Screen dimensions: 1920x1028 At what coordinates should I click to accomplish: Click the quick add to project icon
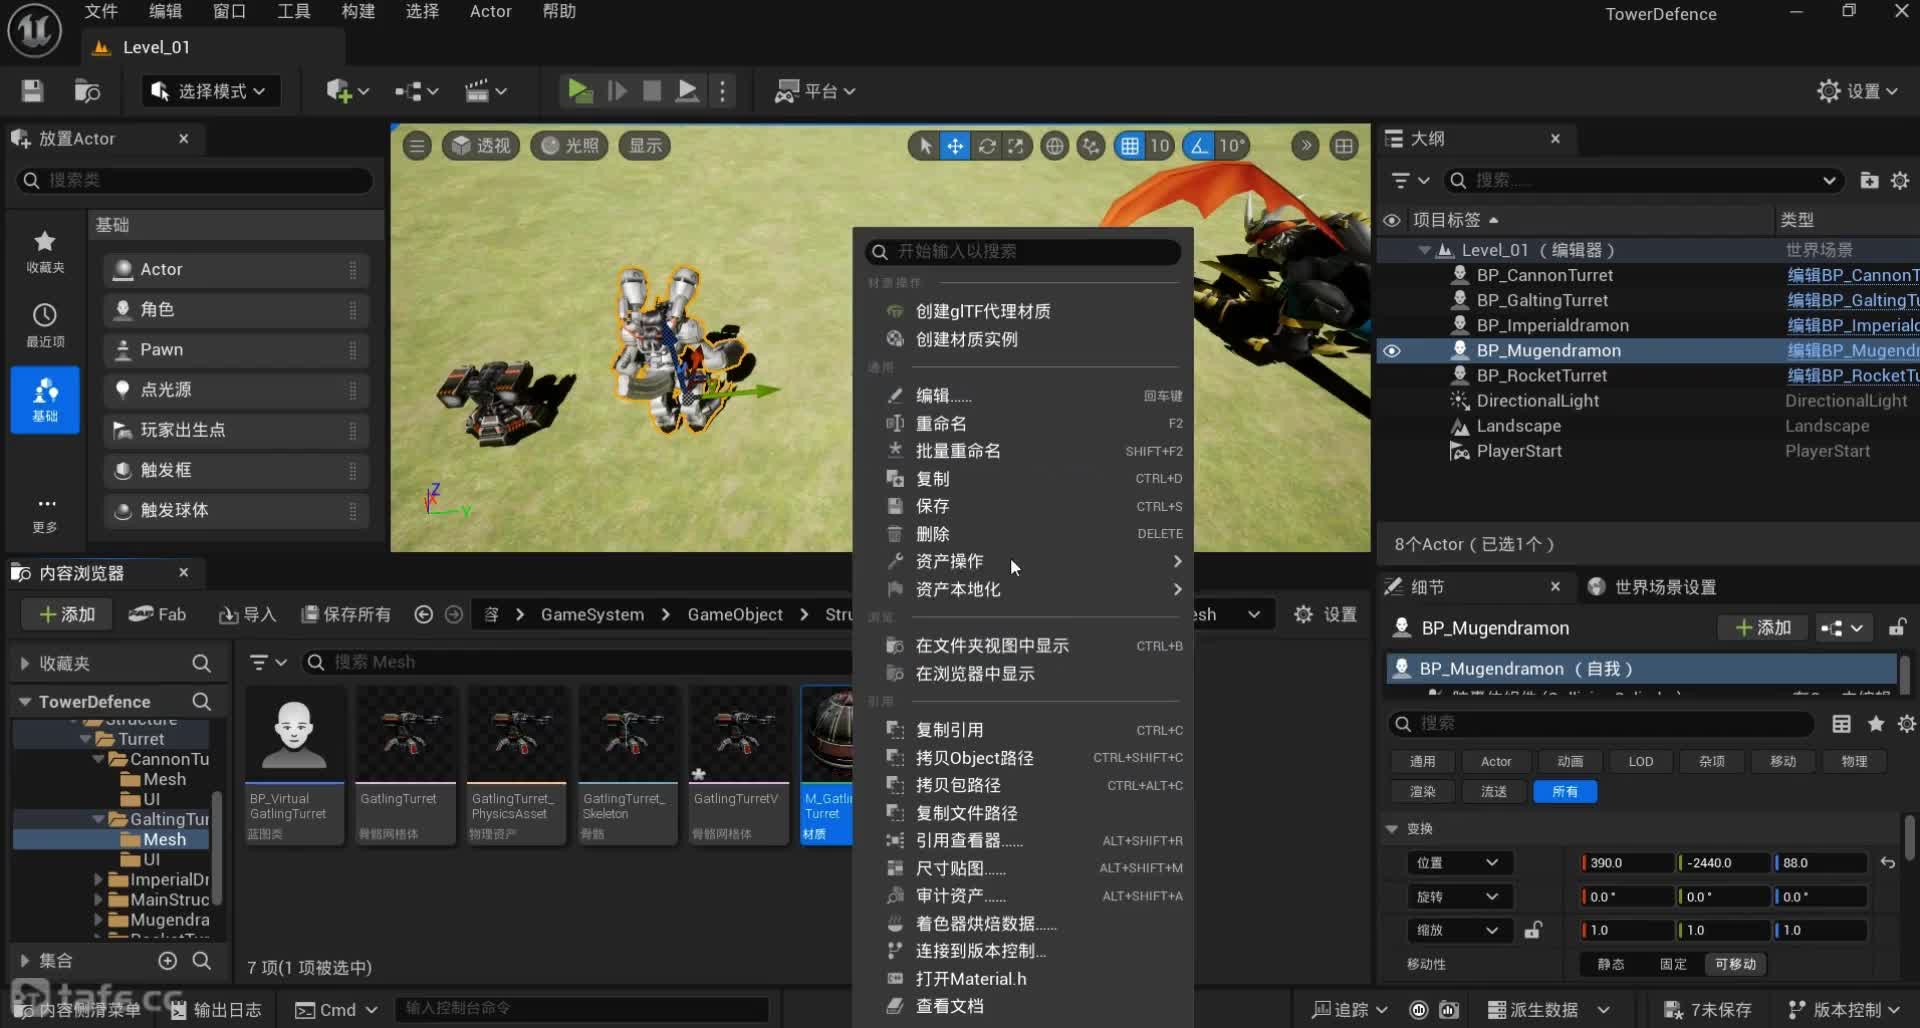(340, 91)
